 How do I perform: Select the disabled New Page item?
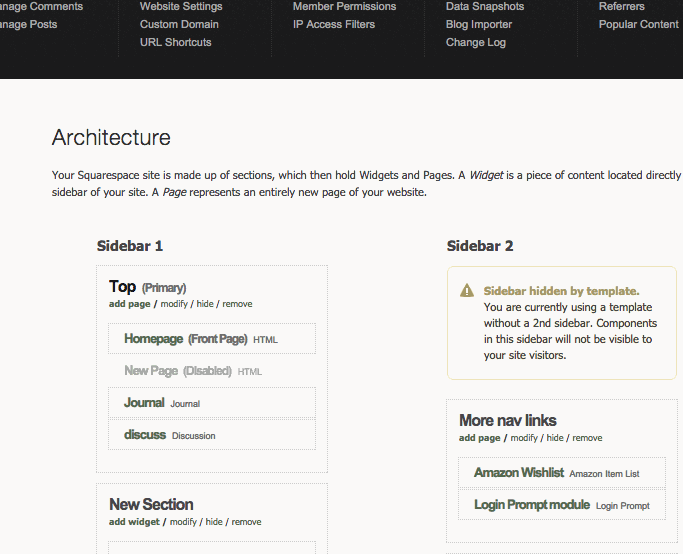pyautogui.click(x=177, y=371)
